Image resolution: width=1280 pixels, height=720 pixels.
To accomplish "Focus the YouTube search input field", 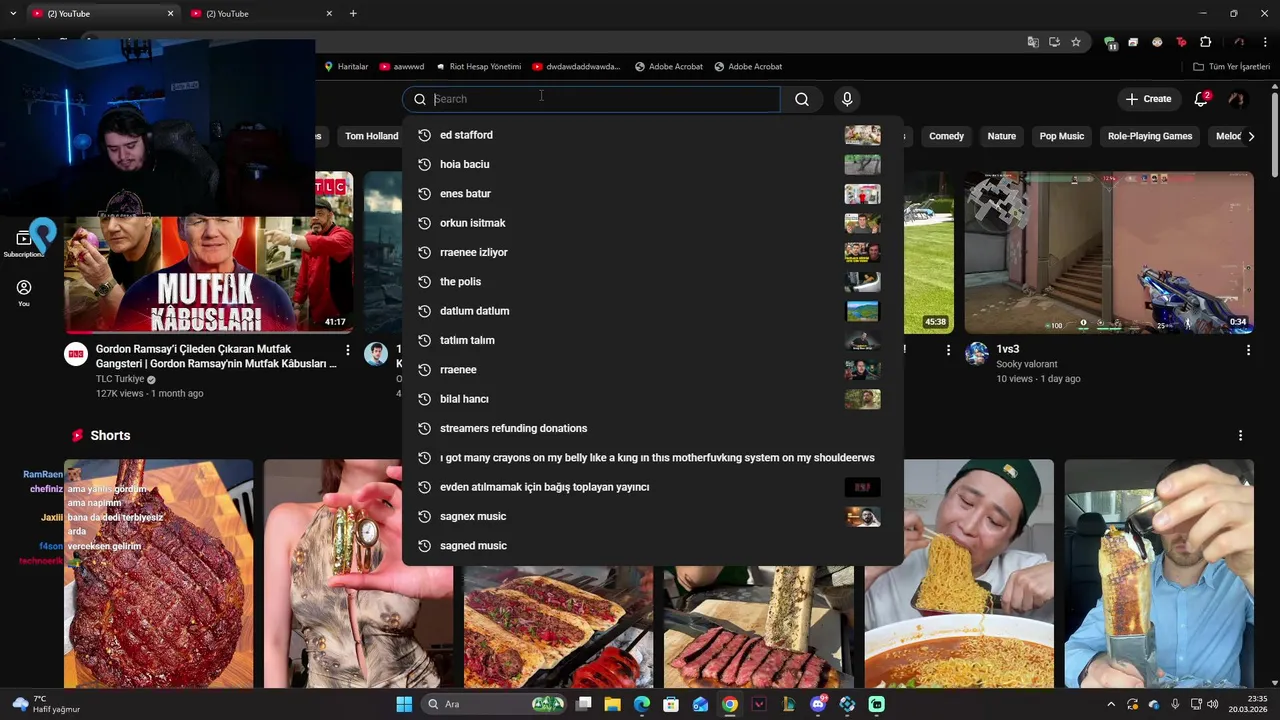I will click(x=591, y=99).
